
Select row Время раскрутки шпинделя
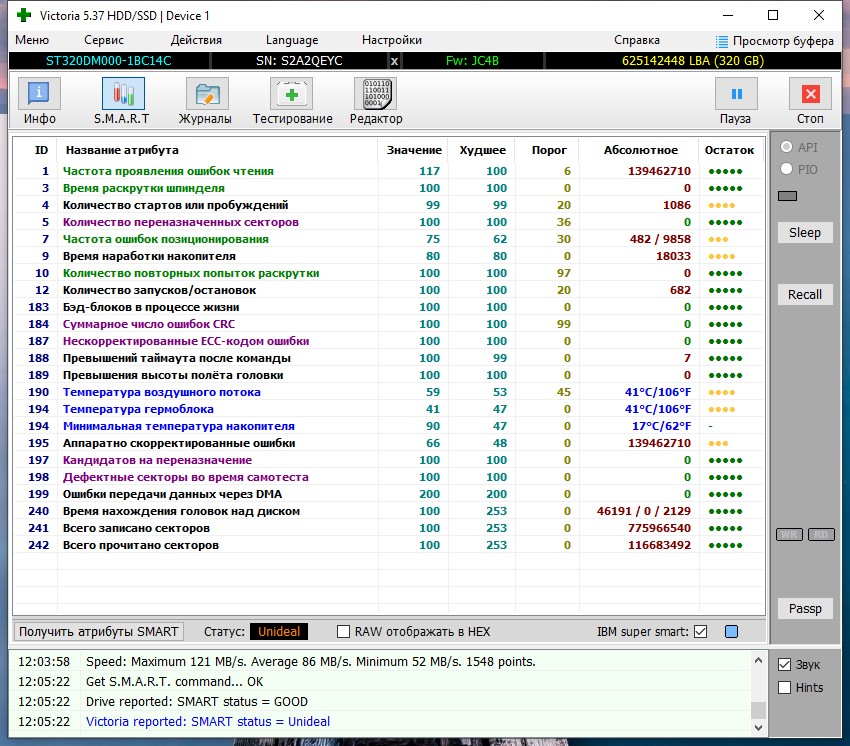click(389, 188)
